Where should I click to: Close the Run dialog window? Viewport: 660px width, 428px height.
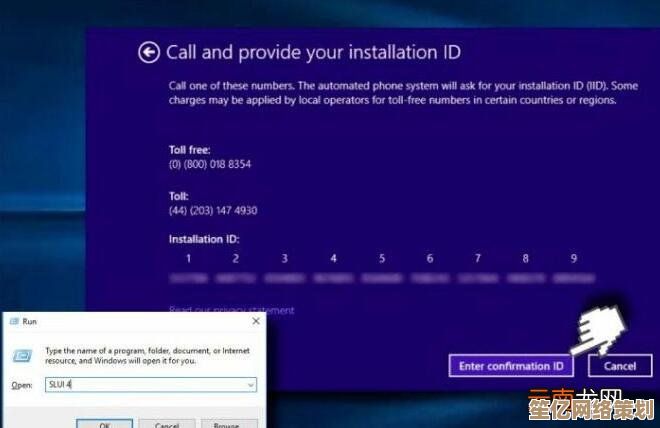pyautogui.click(x=255, y=321)
